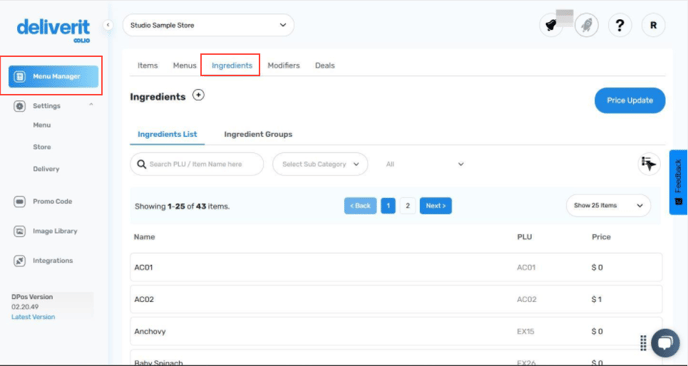Open the AC01 ingredient row
The height and width of the screenshot is (366, 688).
(x=396, y=267)
